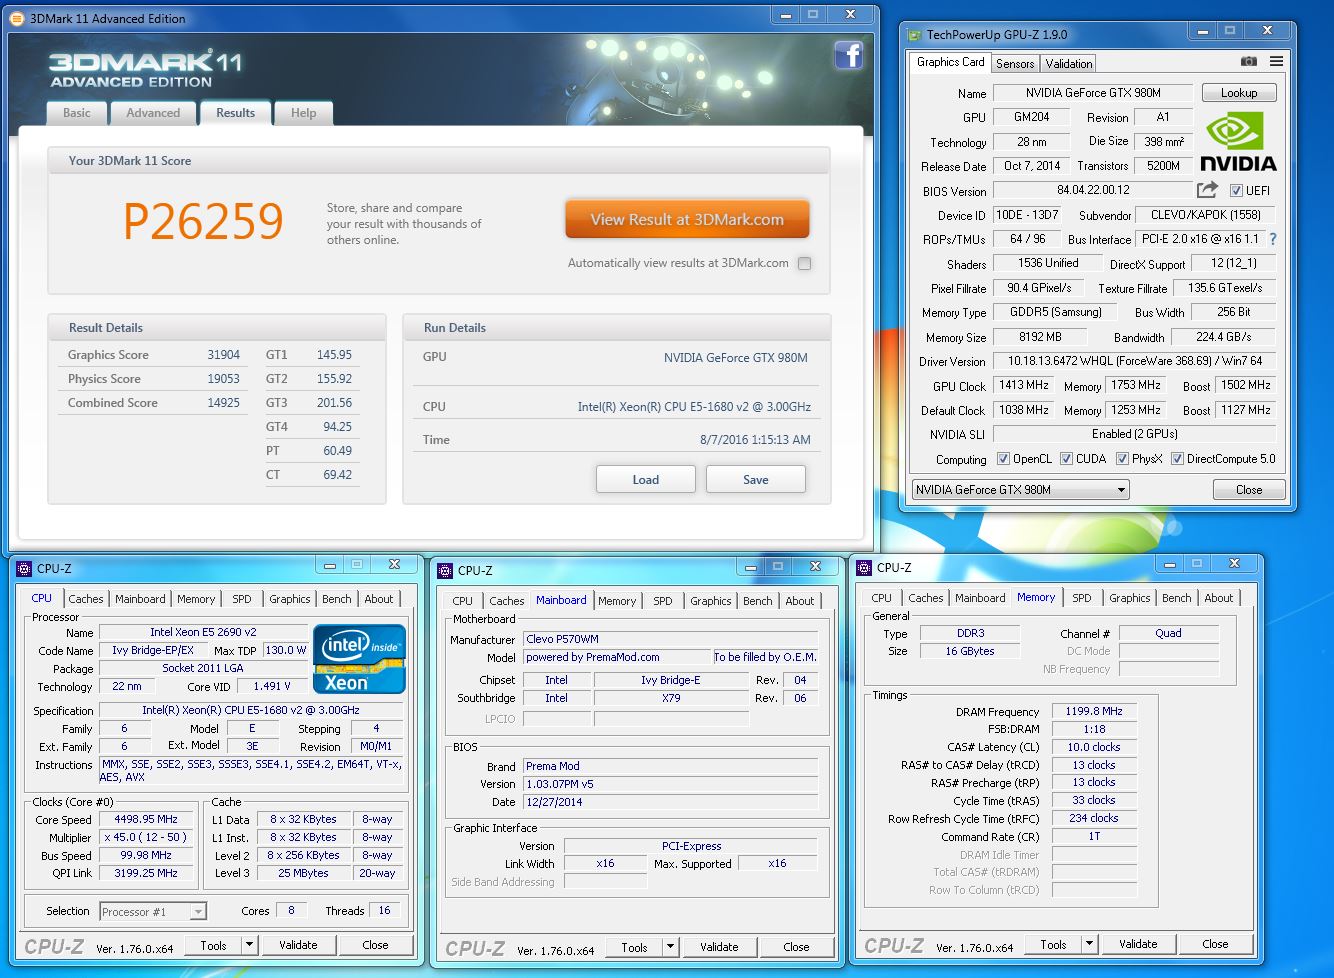1334x978 pixels.
Task: Click title icon of CPU-Z window showing CPU tab
Action: click(x=26, y=568)
